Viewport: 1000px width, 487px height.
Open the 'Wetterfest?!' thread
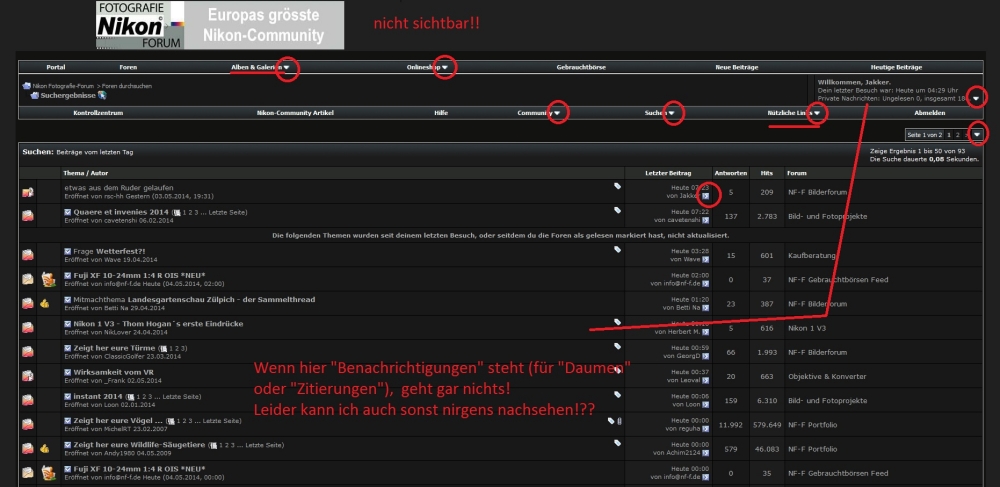tap(121, 251)
